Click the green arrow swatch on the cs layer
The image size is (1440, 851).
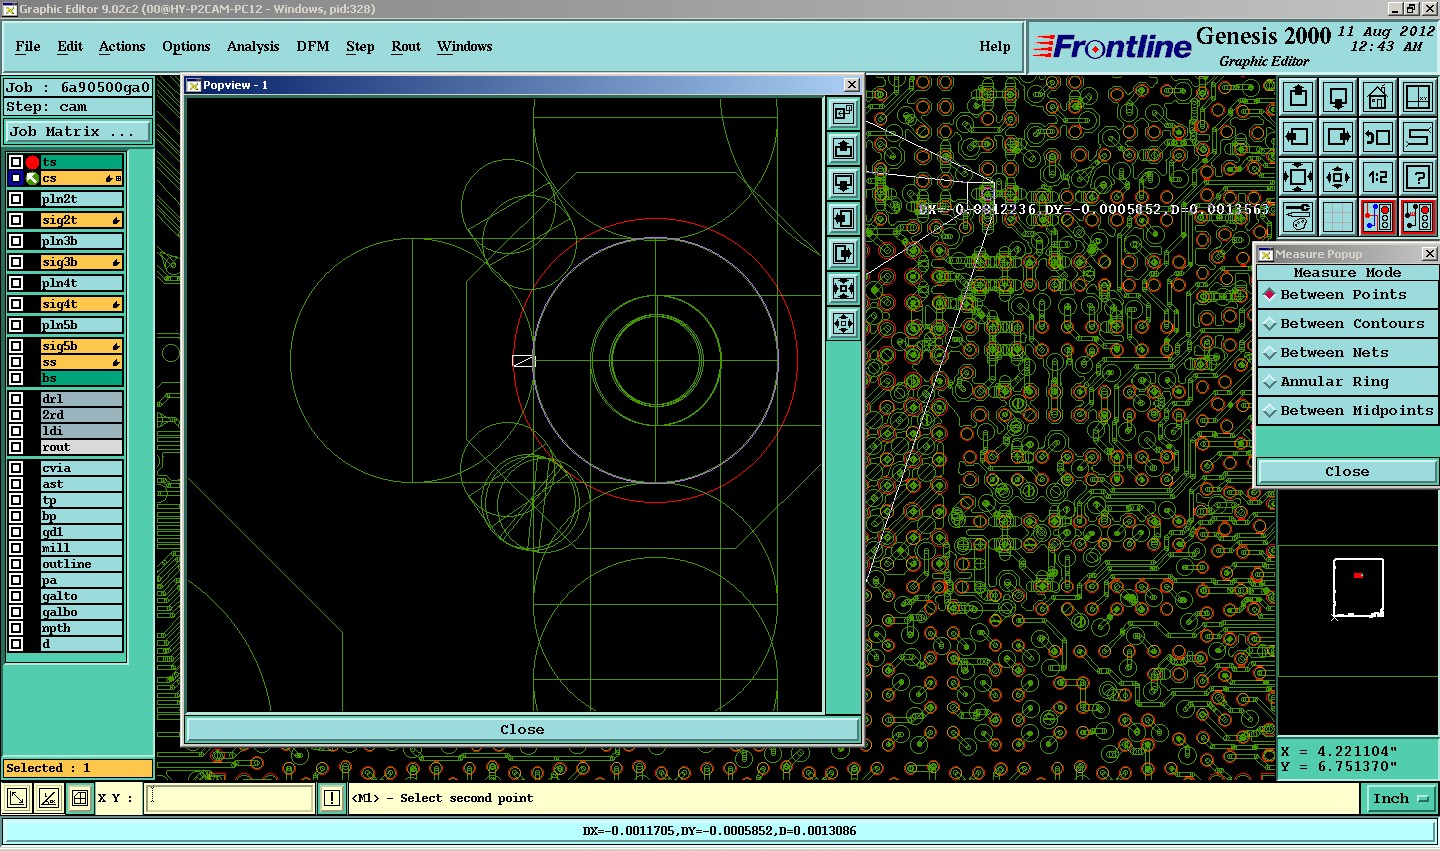[x=32, y=178]
